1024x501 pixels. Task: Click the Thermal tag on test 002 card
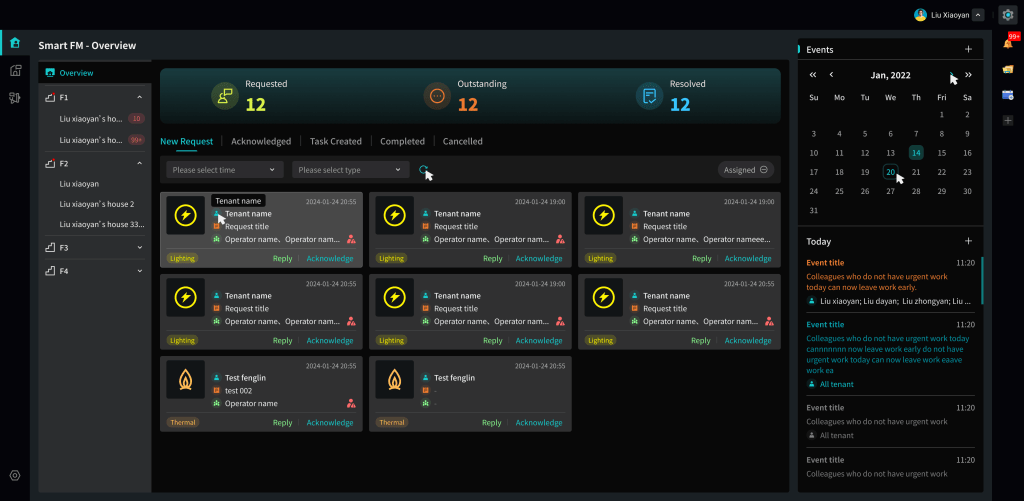(183, 423)
